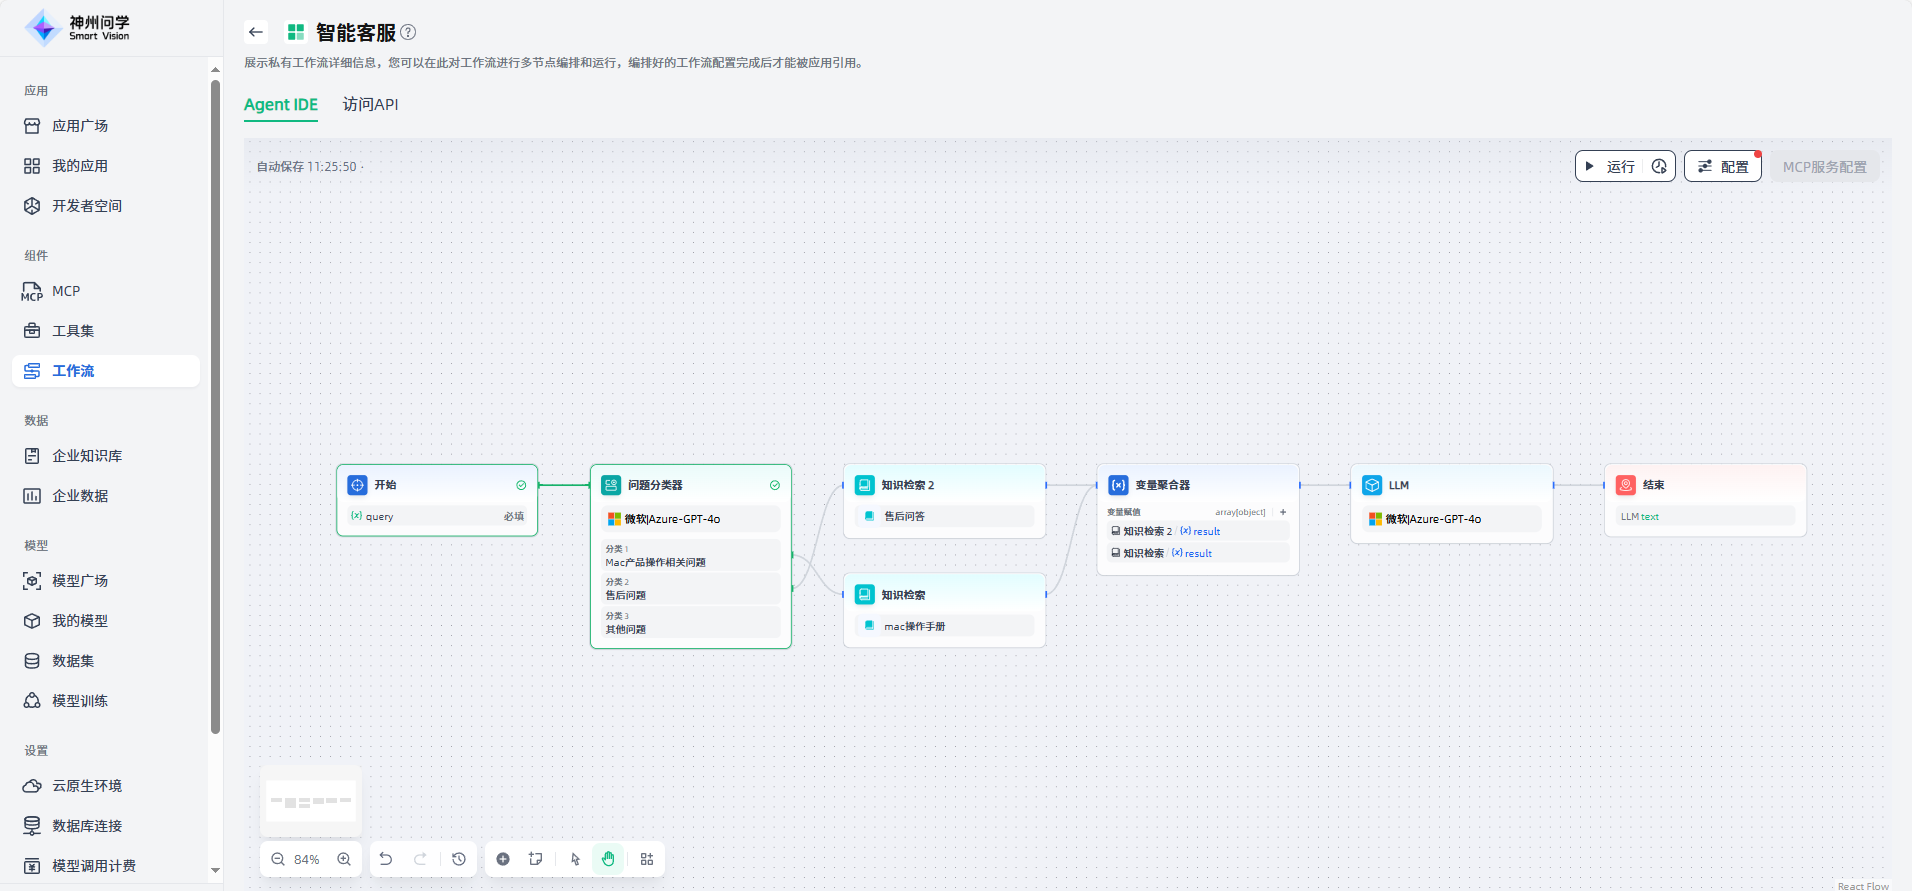Open the 配置 settings button

1722,167
